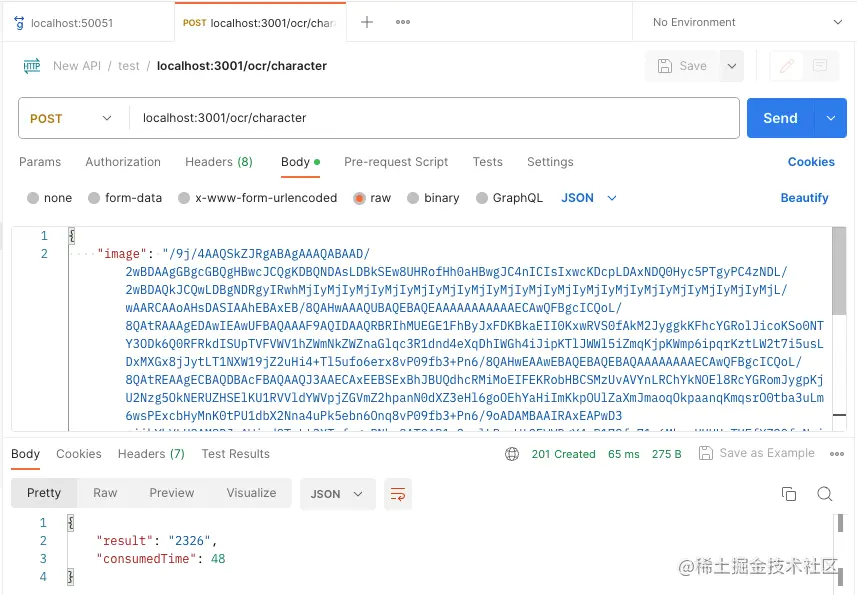This screenshot has height=595, width=857.
Task: Expand the No Environment dropdown
Action: [747, 22]
